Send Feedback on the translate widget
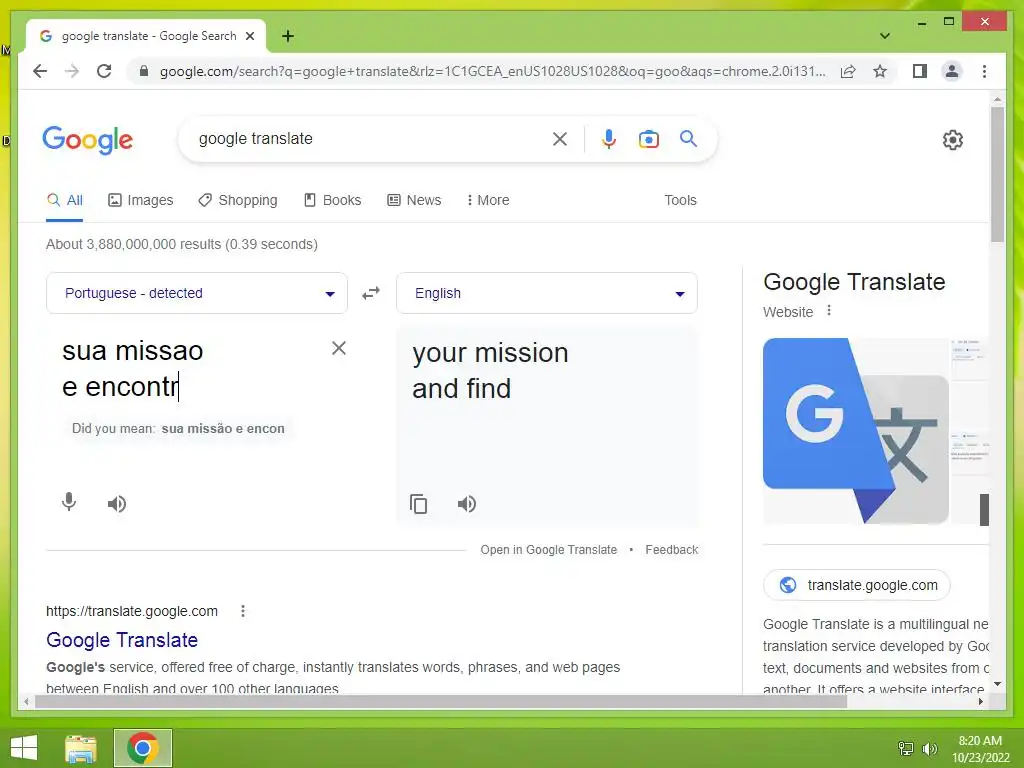Screen dimensions: 1024x768 tap(671, 550)
